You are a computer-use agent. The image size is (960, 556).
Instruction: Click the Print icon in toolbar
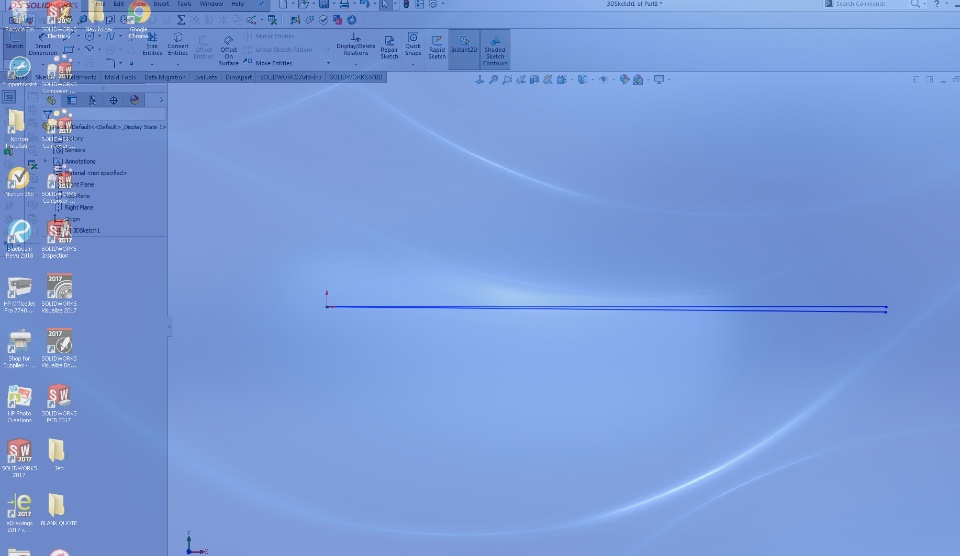pos(344,4)
